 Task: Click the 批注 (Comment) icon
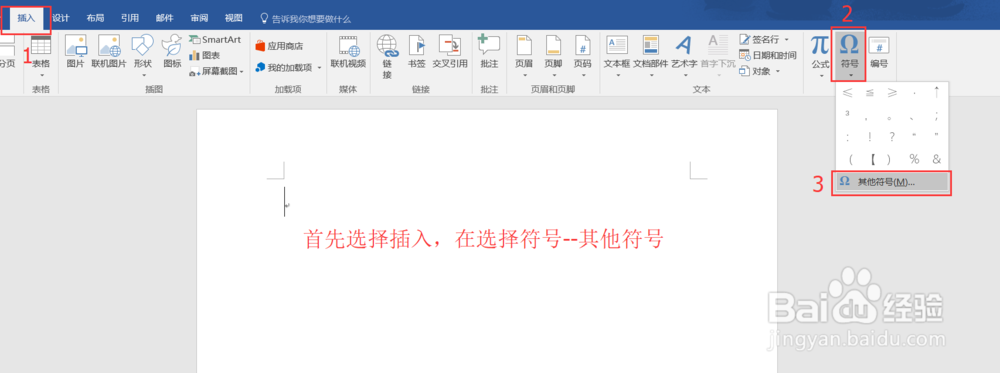click(x=489, y=52)
